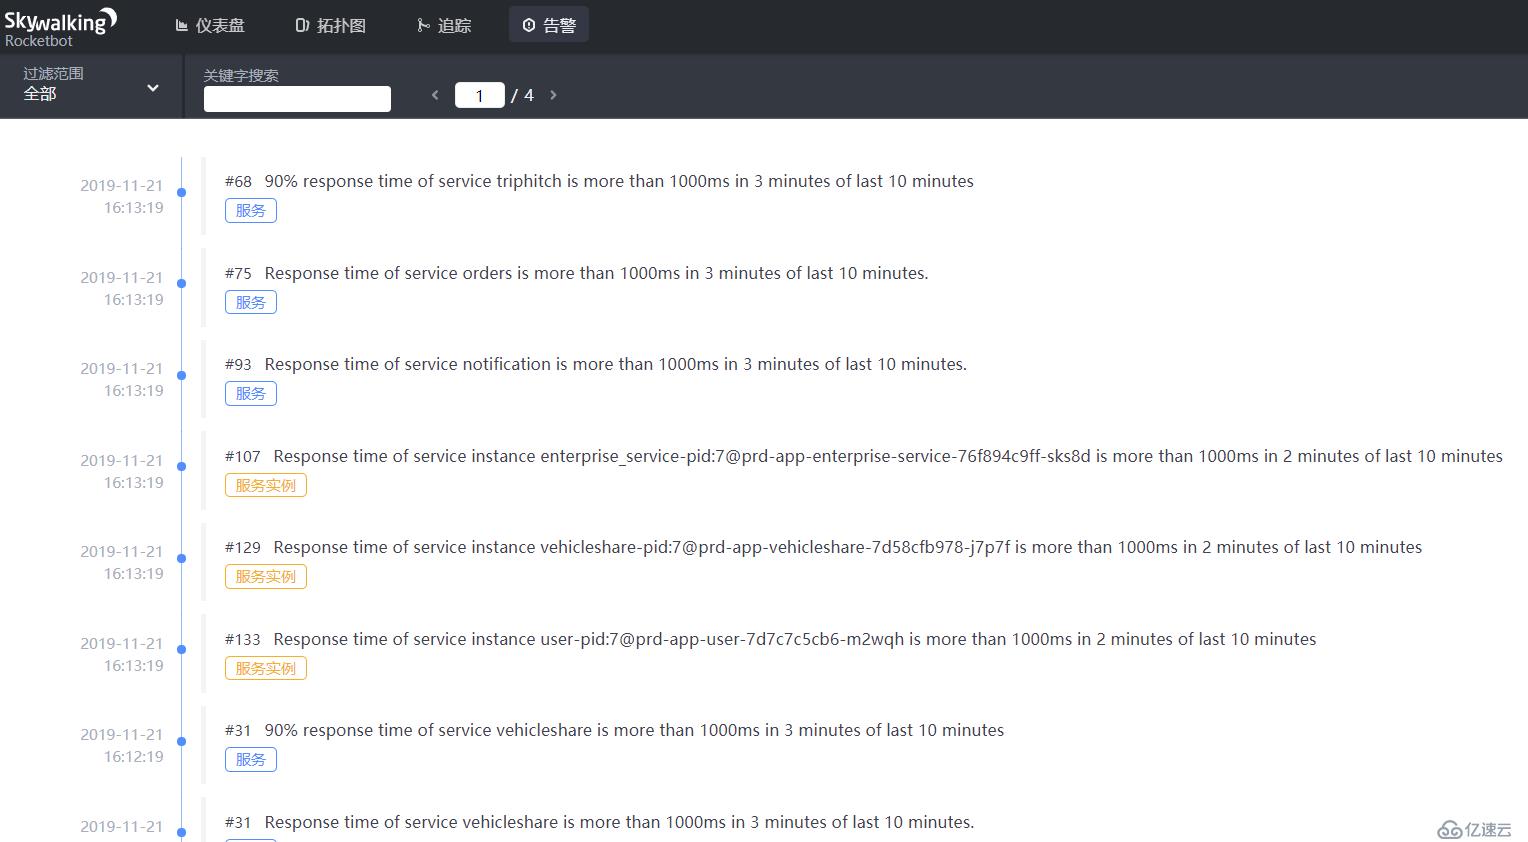
Task: Click 服务实例 tag under alarm #129
Action: [x=266, y=577]
